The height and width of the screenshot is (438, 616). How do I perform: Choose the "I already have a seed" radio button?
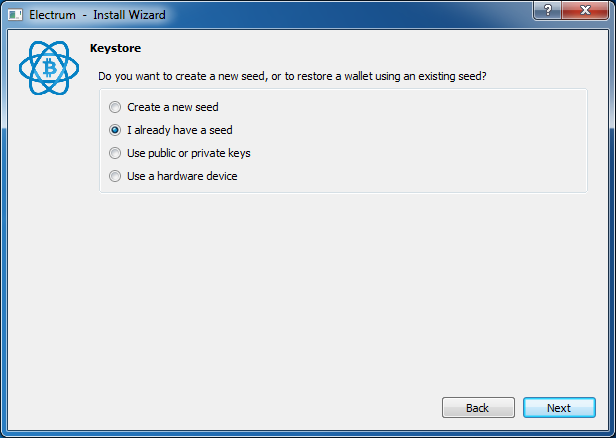point(115,130)
